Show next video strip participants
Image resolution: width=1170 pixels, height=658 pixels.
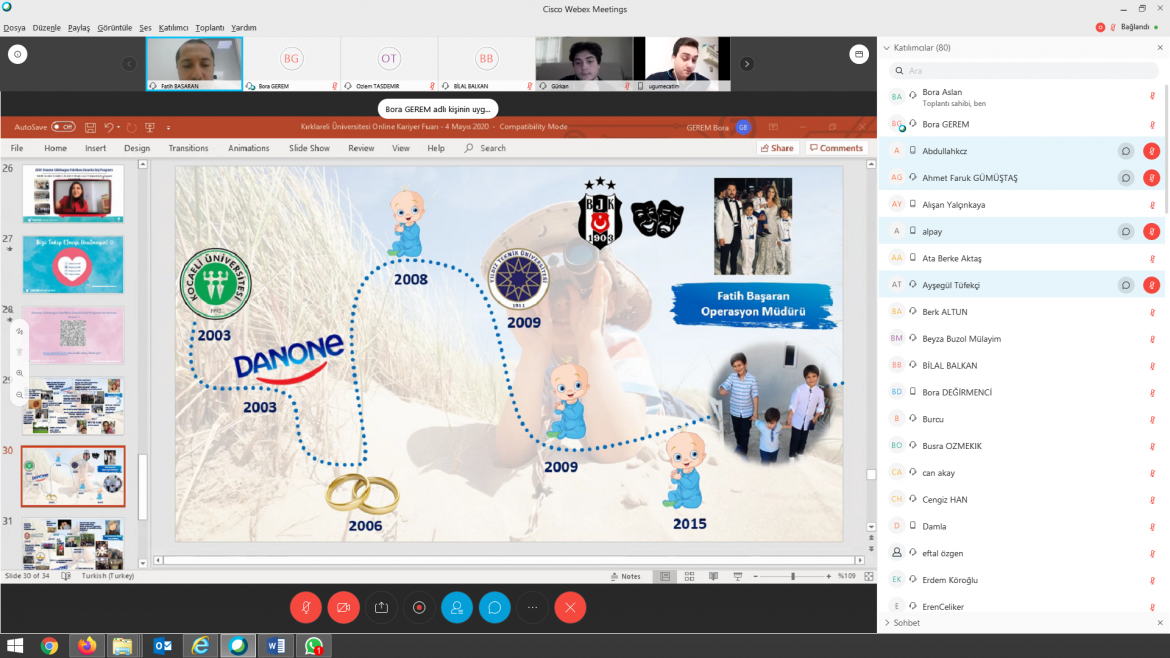coord(746,63)
